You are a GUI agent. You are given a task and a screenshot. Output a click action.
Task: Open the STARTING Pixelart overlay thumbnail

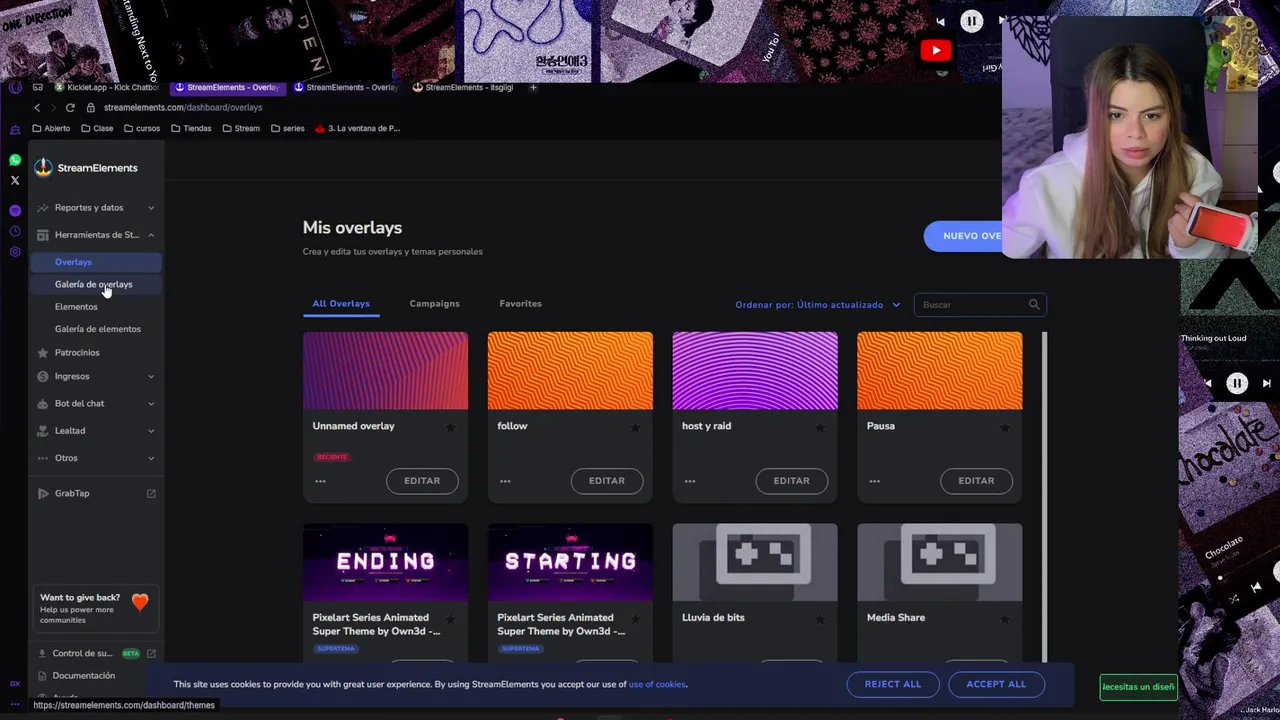click(x=570, y=562)
